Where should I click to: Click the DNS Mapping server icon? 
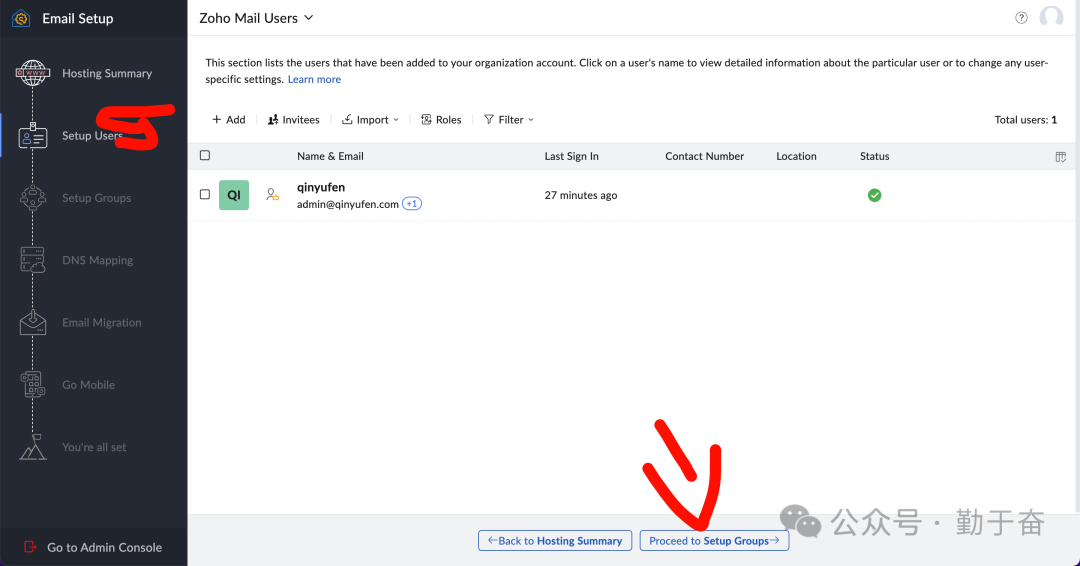pyautogui.click(x=33, y=260)
